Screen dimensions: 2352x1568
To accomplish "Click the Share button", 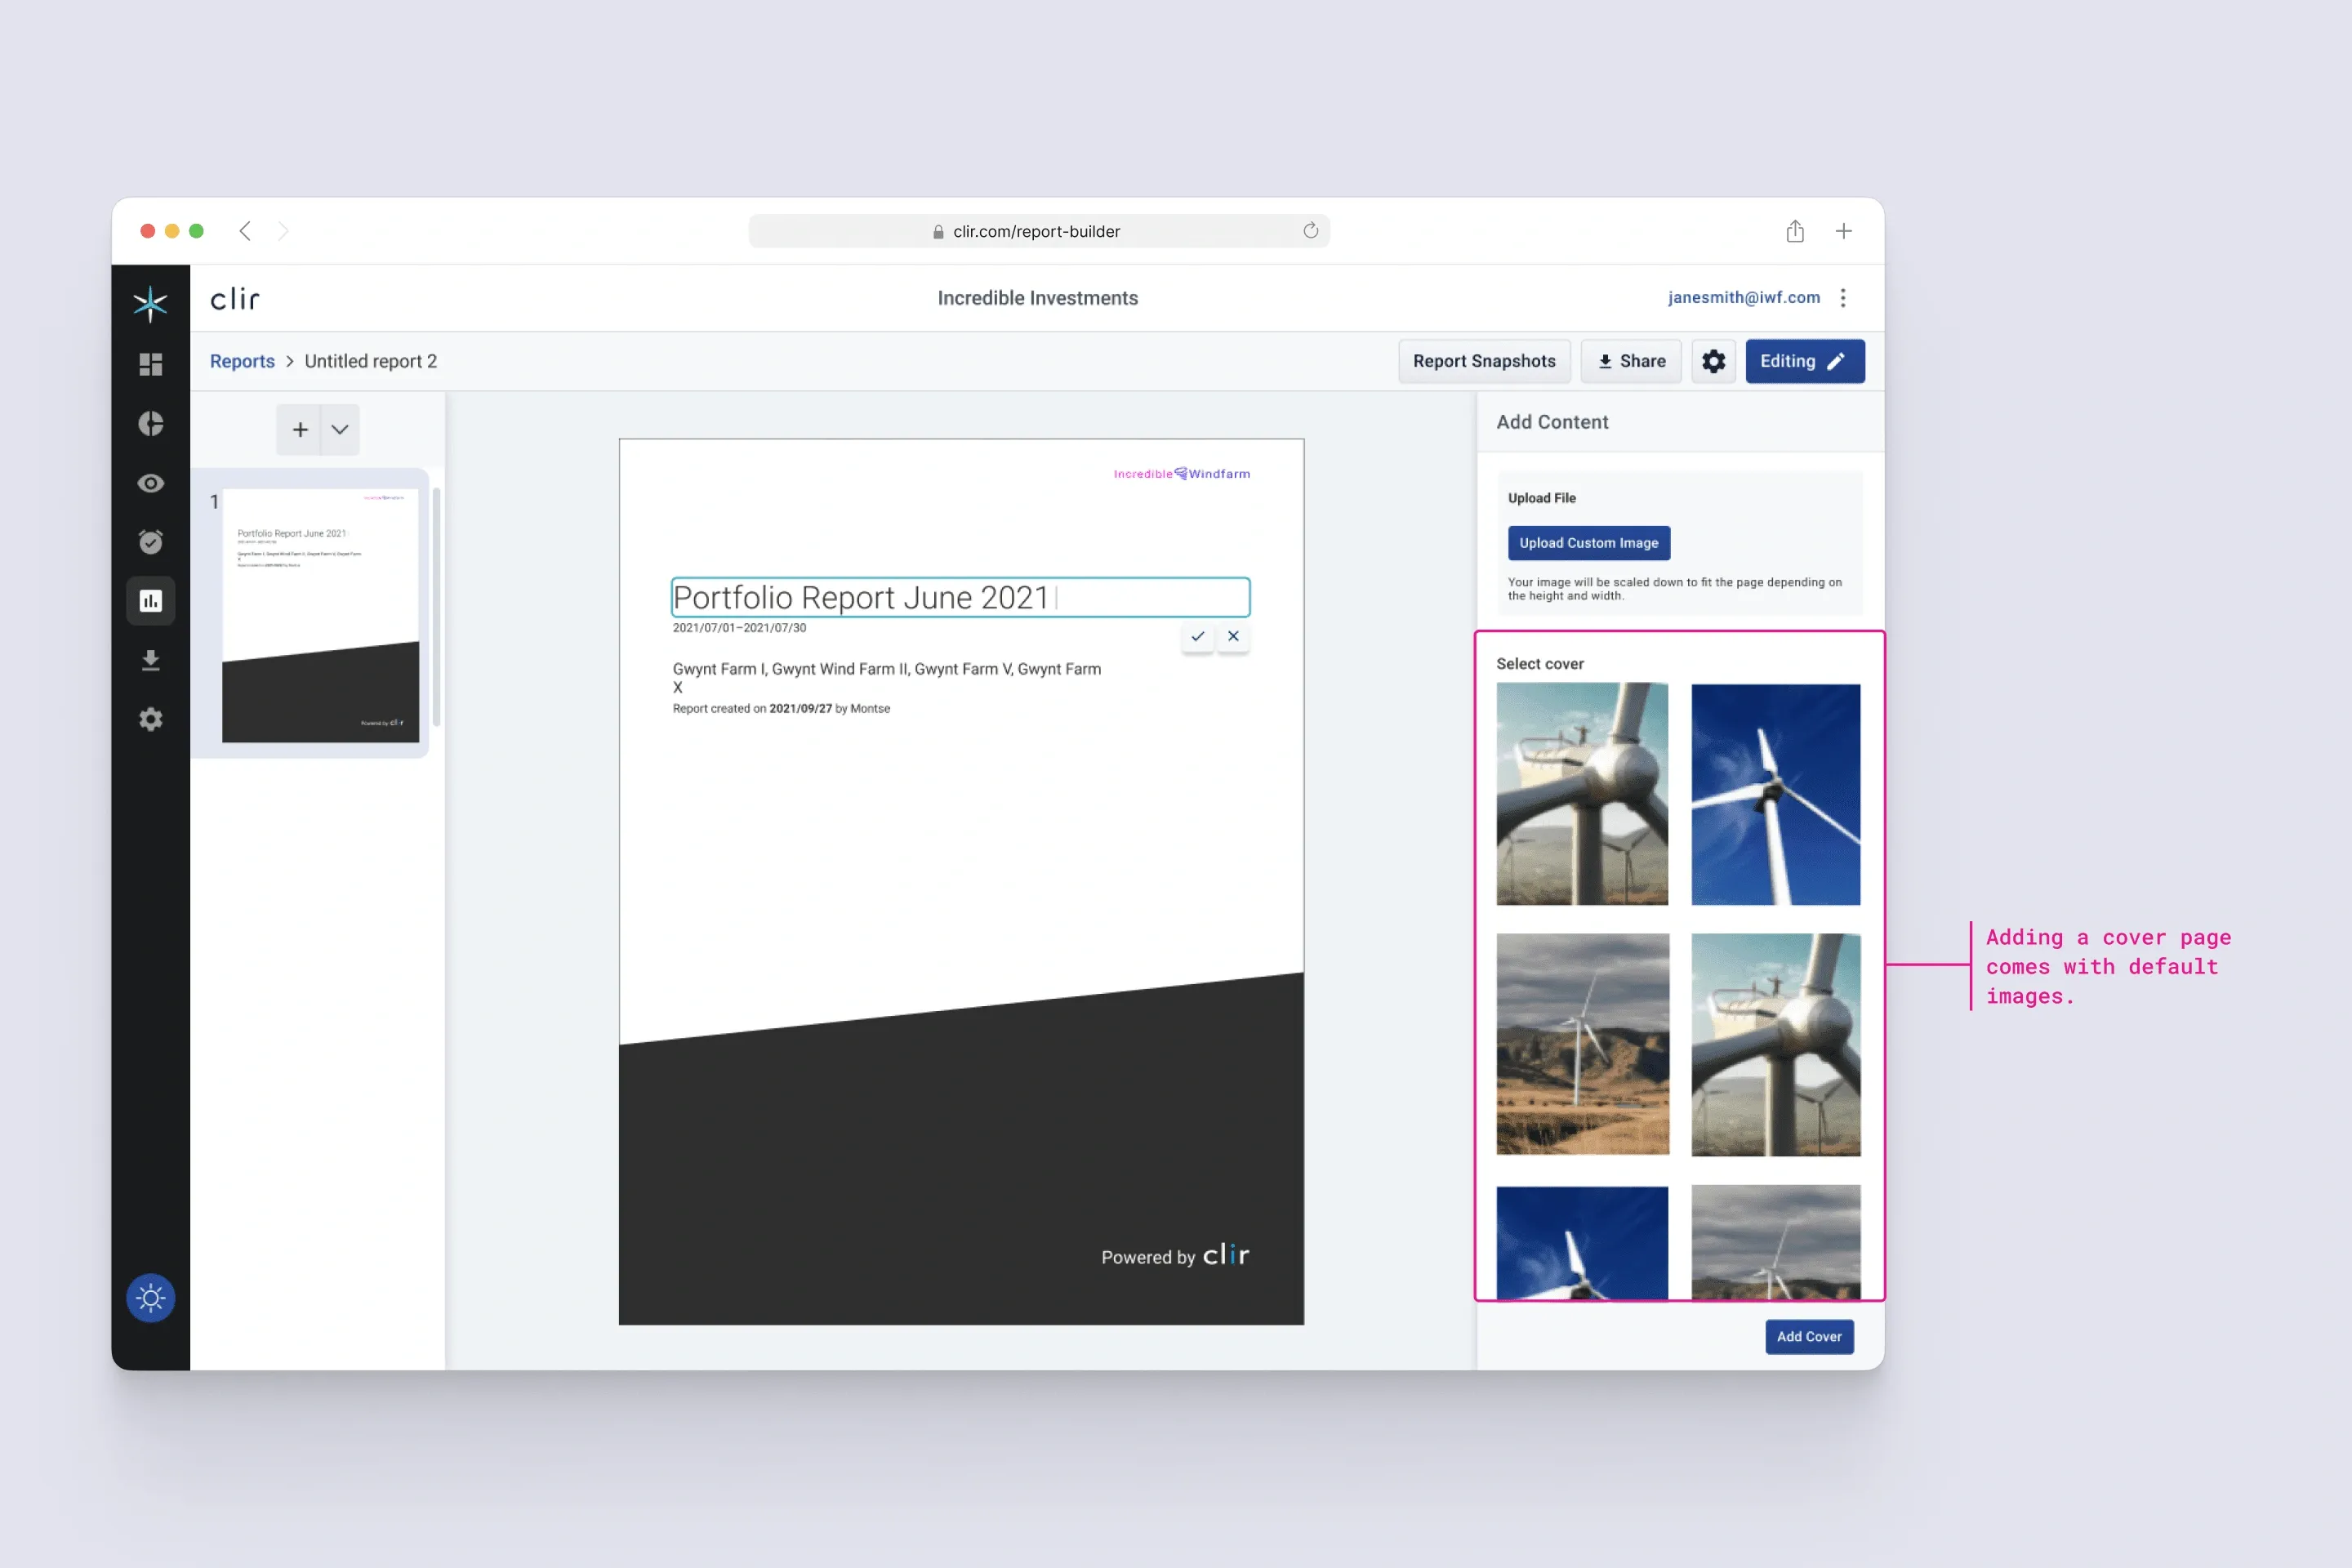I will tap(1630, 361).
